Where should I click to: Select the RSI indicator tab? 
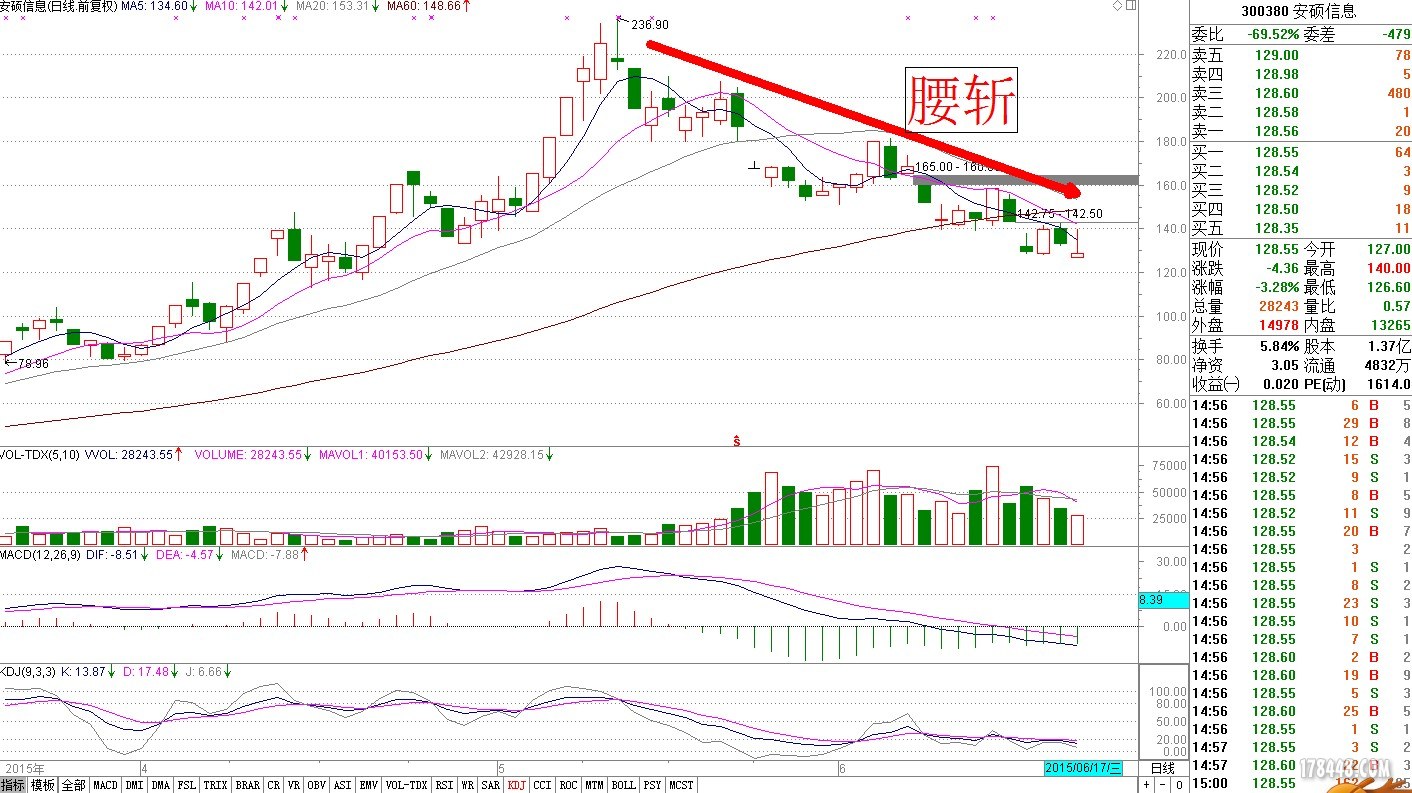(444, 785)
